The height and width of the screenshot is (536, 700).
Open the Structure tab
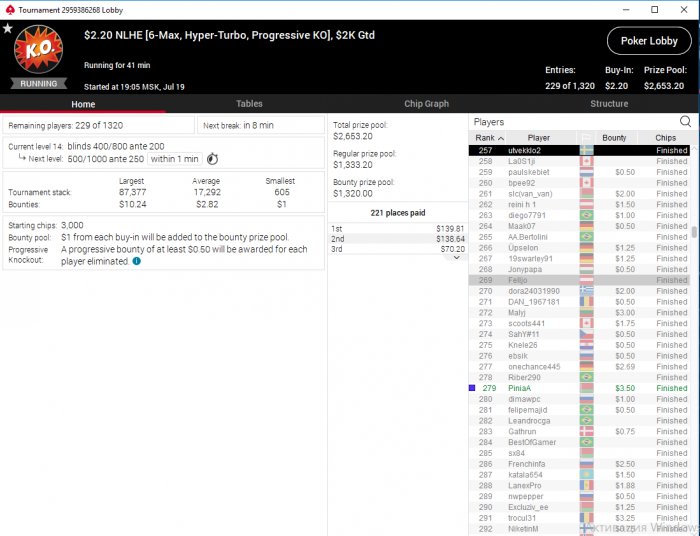609,104
